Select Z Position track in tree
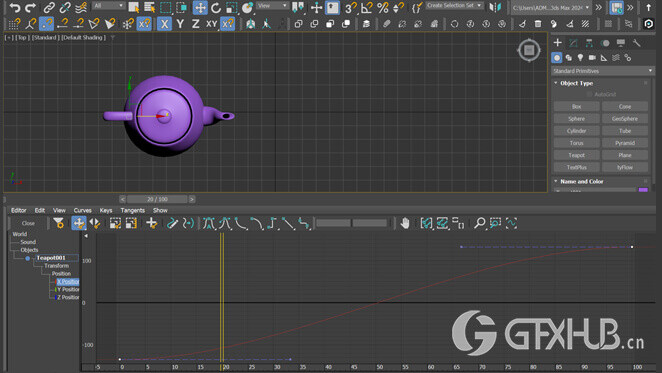The width and height of the screenshot is (662, 373). tap(68, 297)
